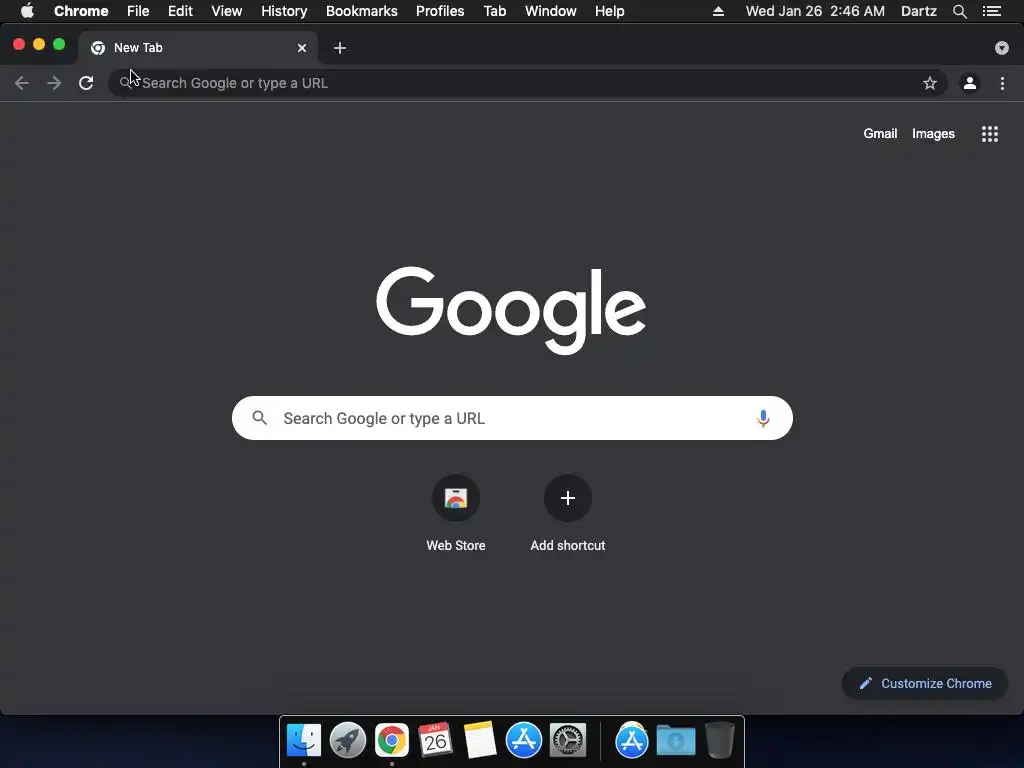Image resolution: width=1024 pixels, height=768 pixels.
Task: Open the Apple menu
Action: click(27, 11)
